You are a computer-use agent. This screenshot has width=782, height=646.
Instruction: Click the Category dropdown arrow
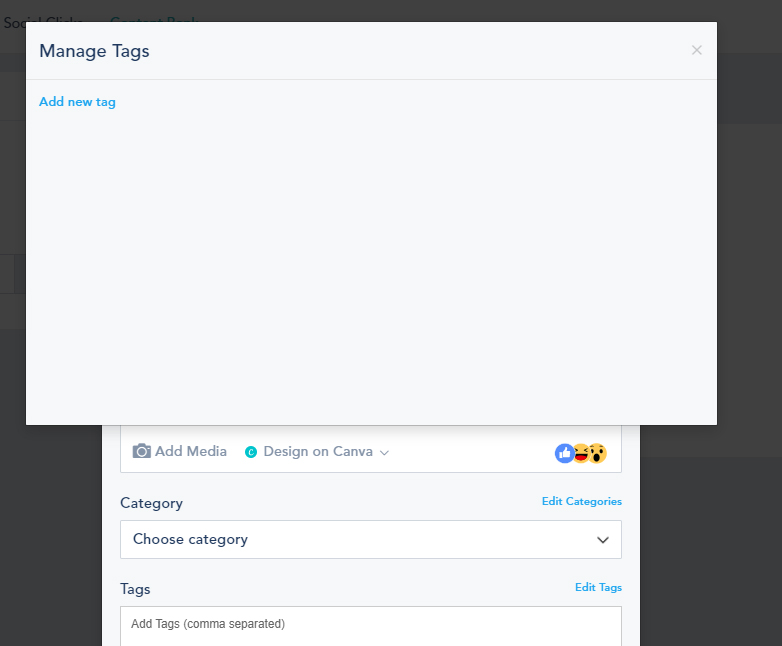[603, 540]
